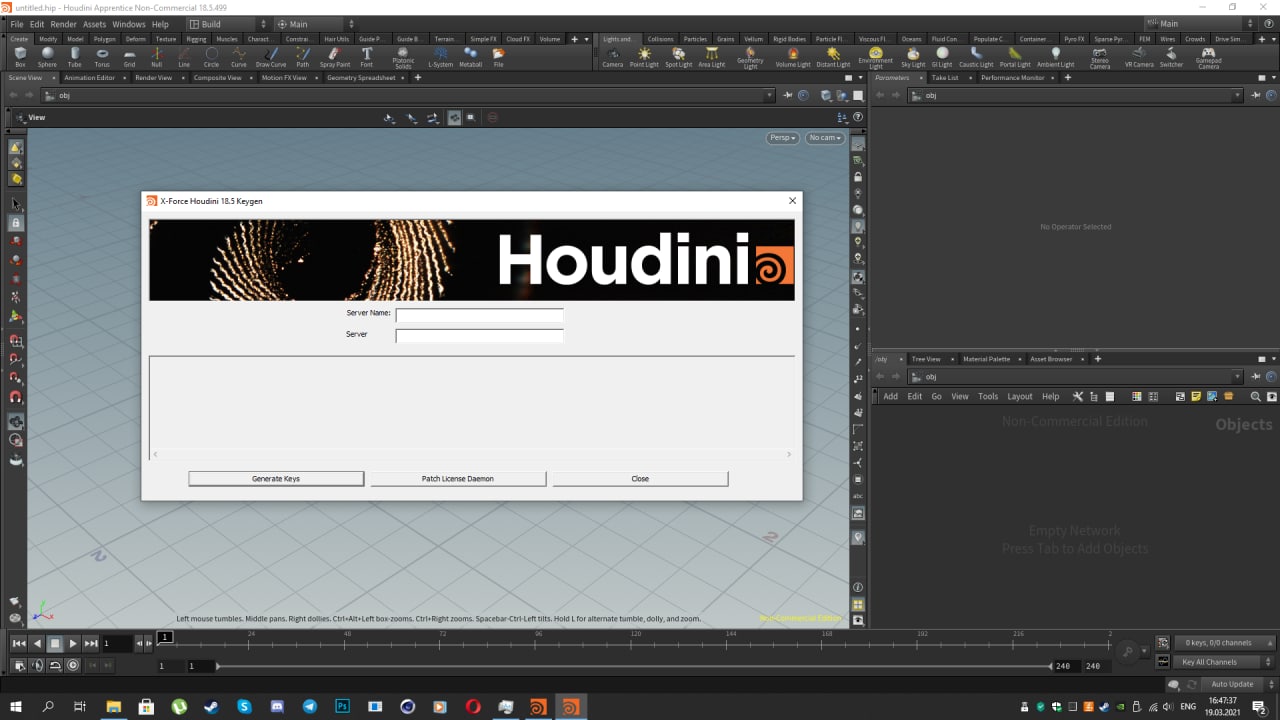Add a Stereo Camera
This screenshot has height=720, width=1280.
[x=1100, y=58]
